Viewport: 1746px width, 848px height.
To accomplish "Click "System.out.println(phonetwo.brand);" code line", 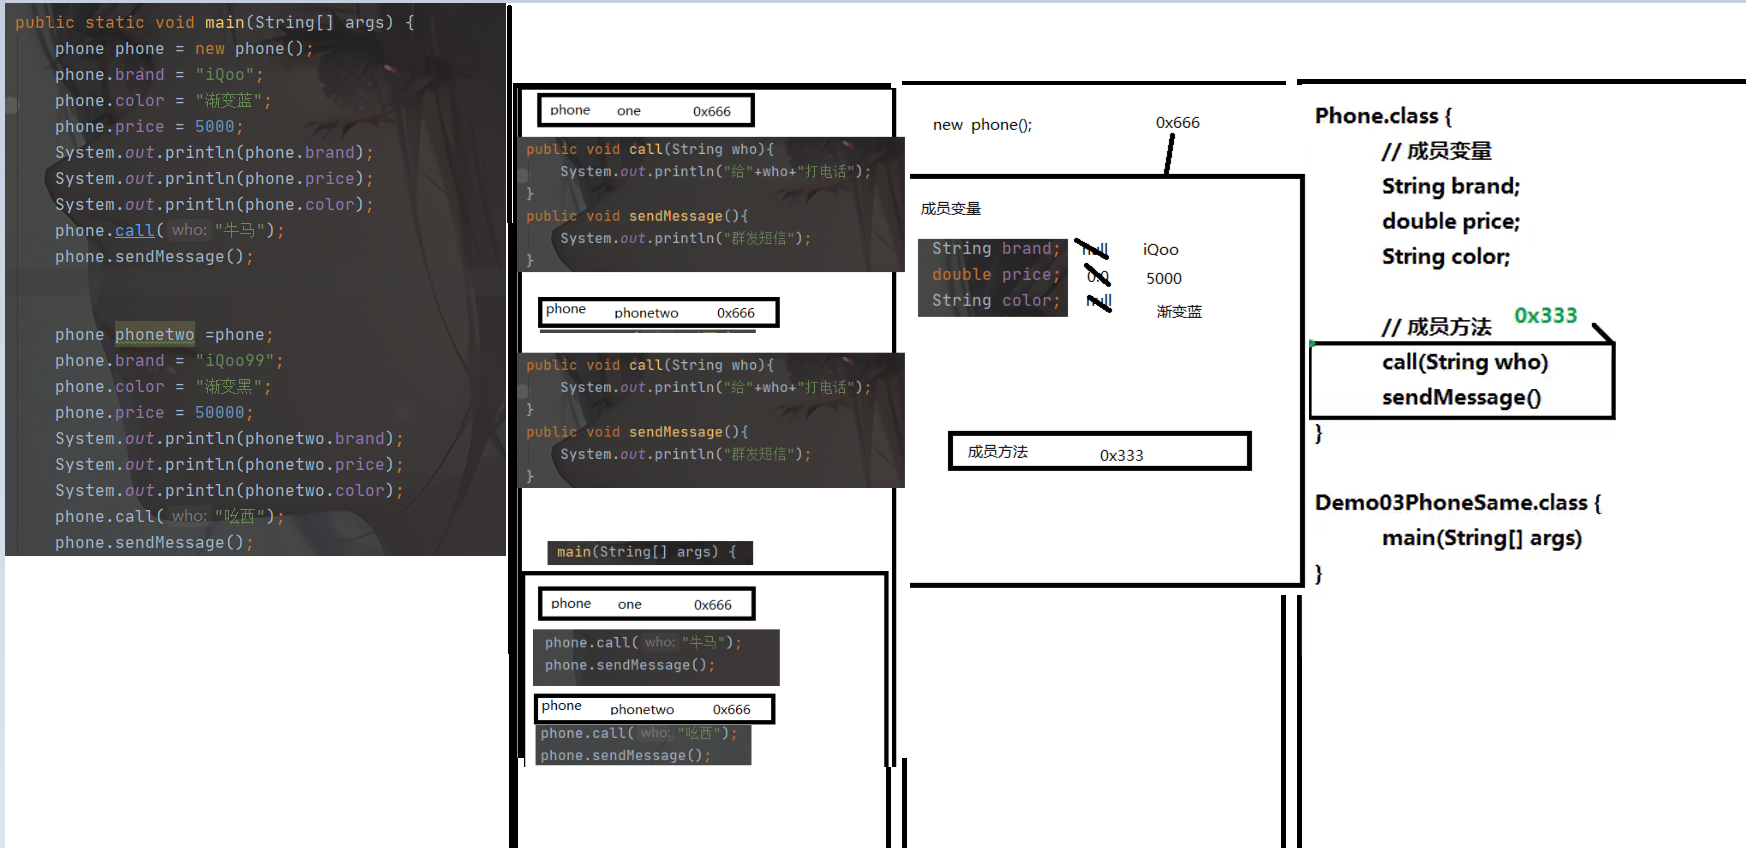I will 229,438.
